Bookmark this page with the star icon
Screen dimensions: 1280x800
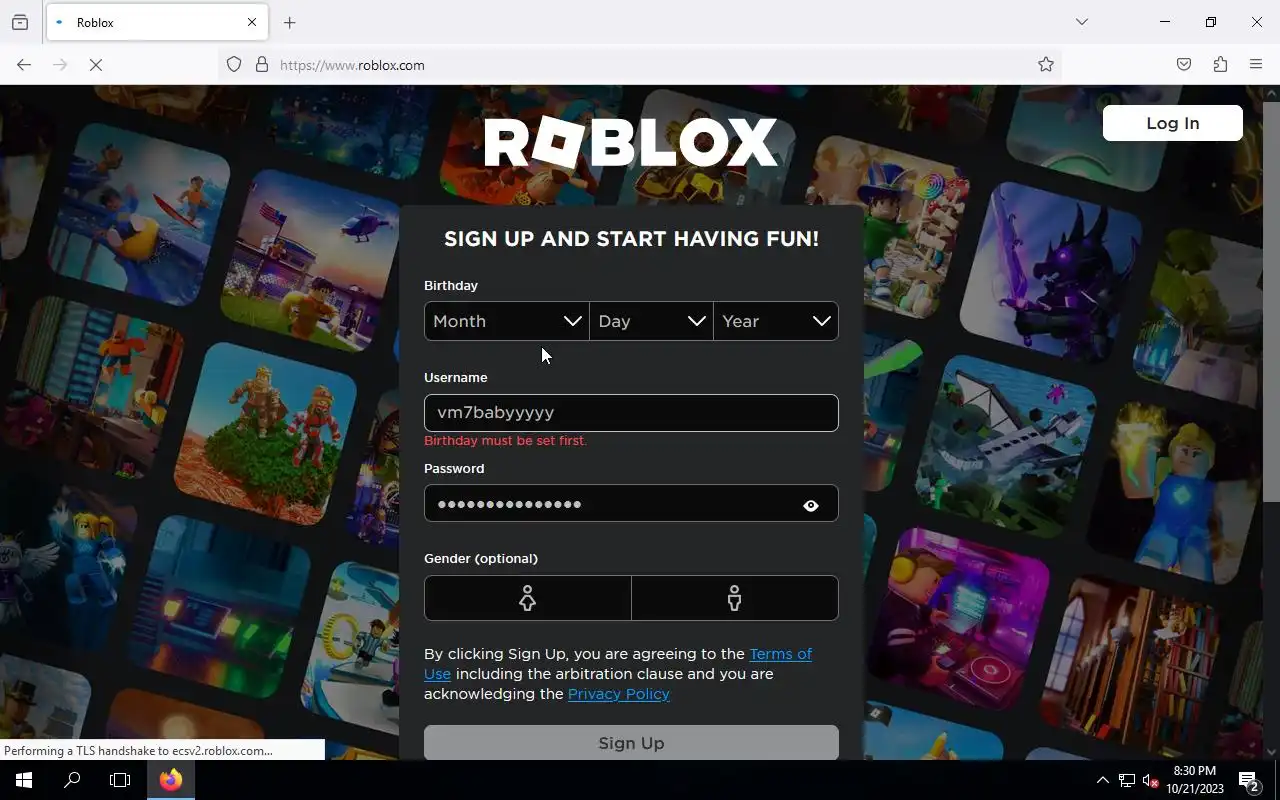click(1046, 65)
